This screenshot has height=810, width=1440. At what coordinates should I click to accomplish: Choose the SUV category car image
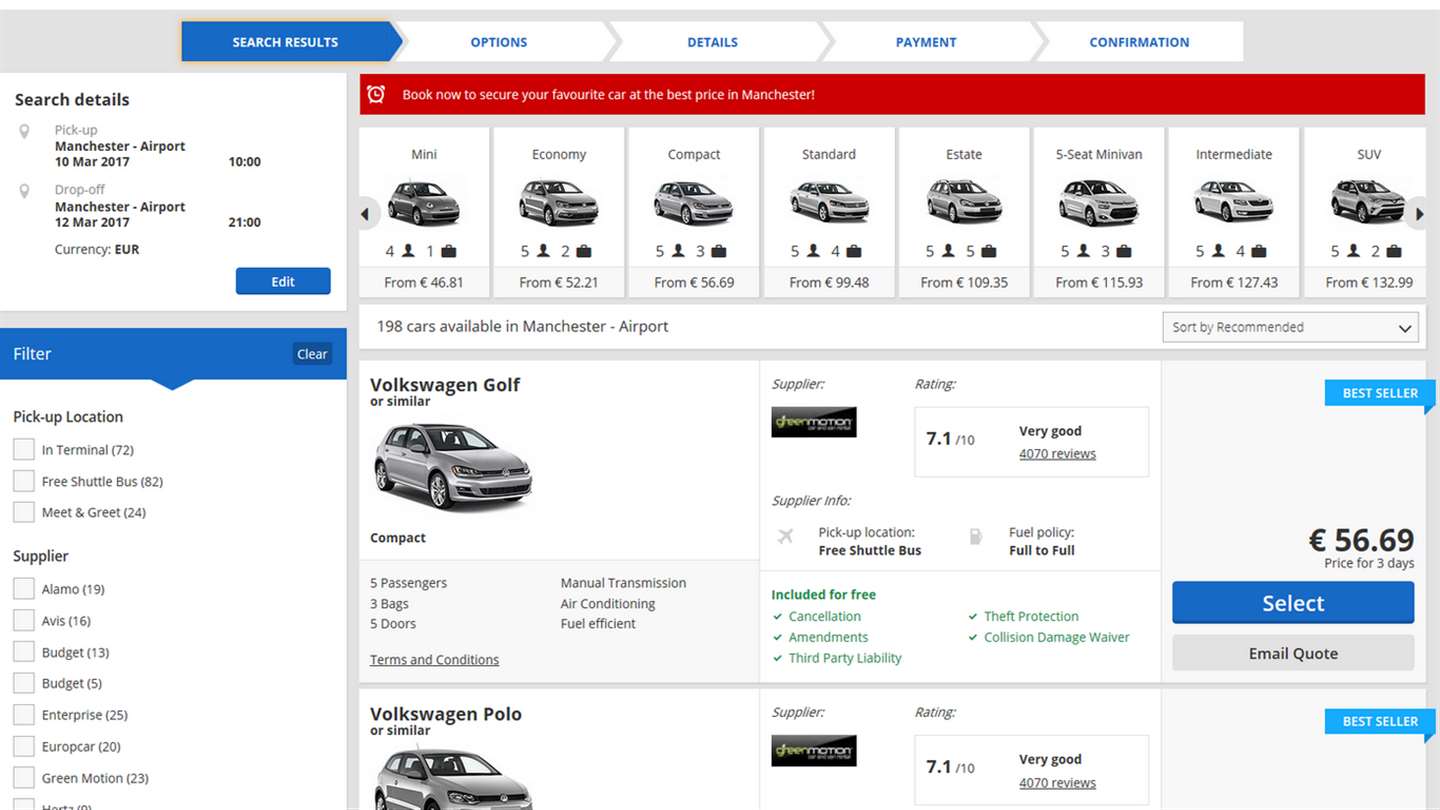click(x=1368, y=202)
